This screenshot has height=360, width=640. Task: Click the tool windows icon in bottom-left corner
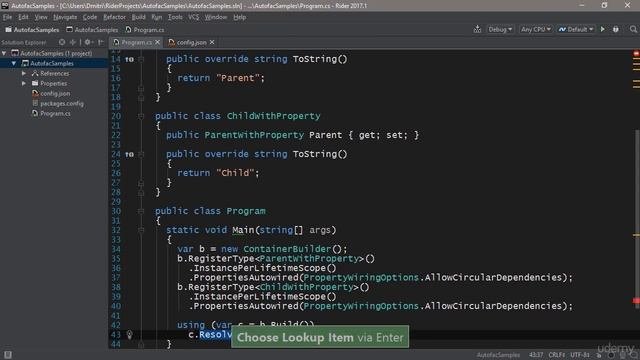[x=7, y=355]
